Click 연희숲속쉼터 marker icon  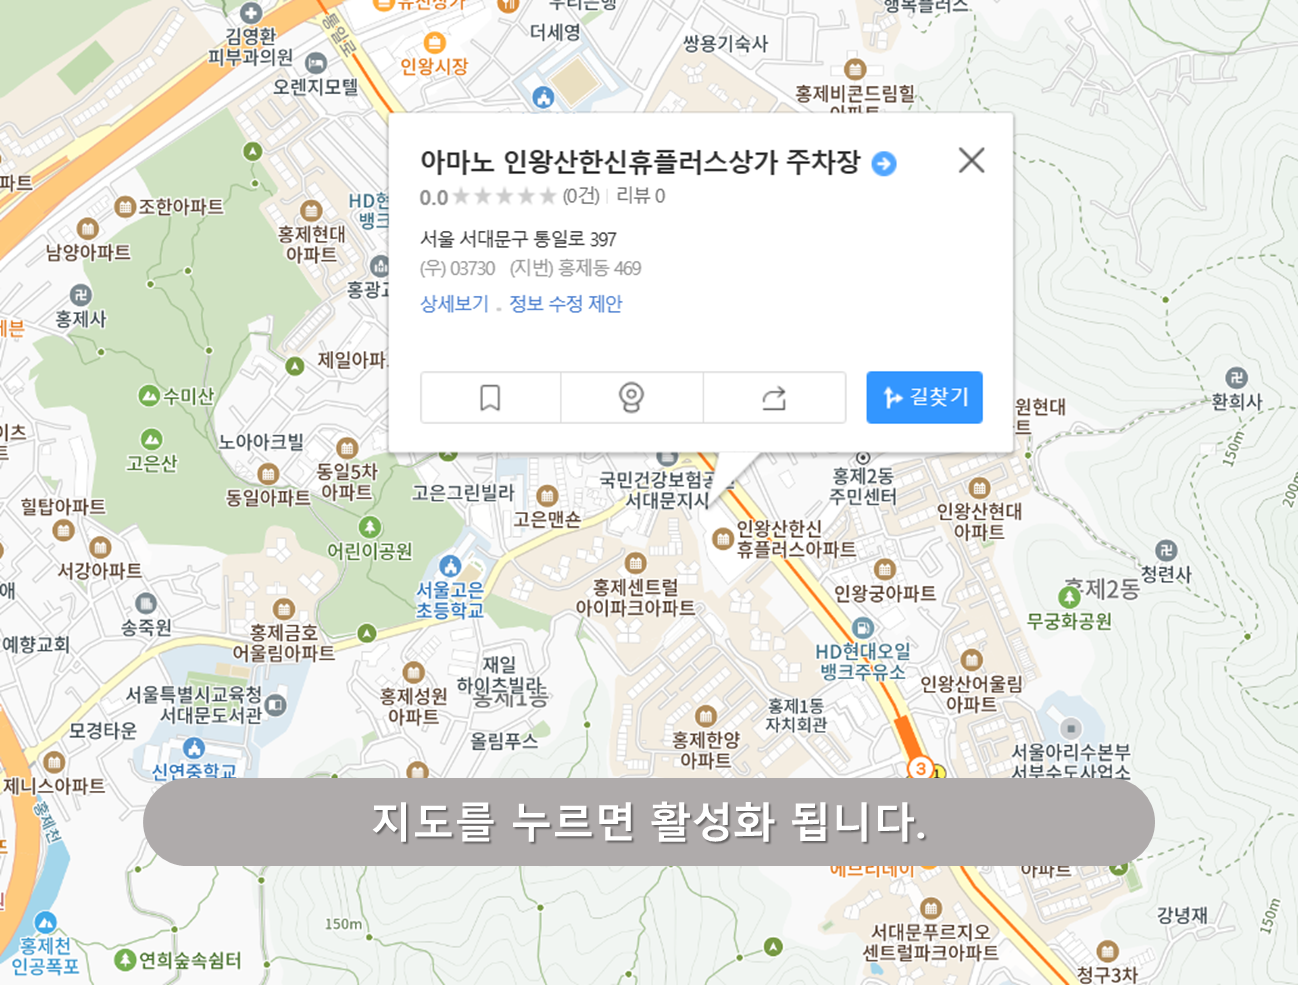(x=125, y=960)
